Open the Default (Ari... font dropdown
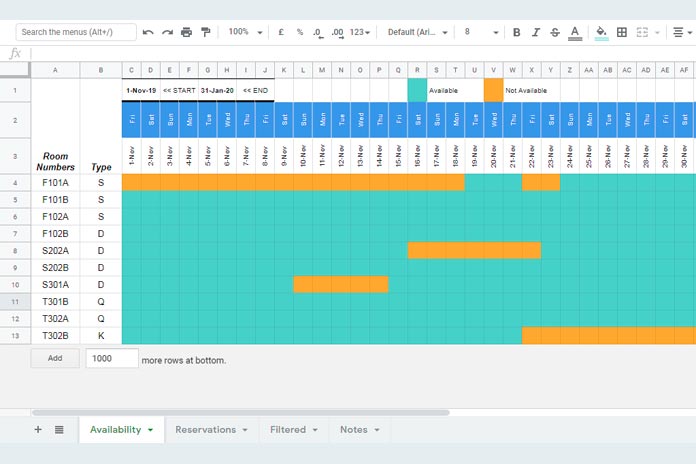Screen dimensions: 696x464 click(x=418, y=32)
